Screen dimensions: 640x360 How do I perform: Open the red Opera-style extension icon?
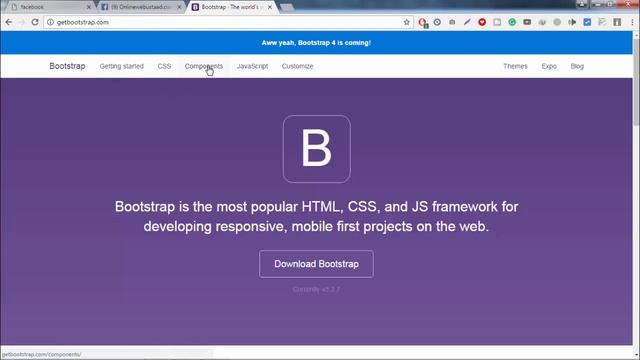point(423,22)
